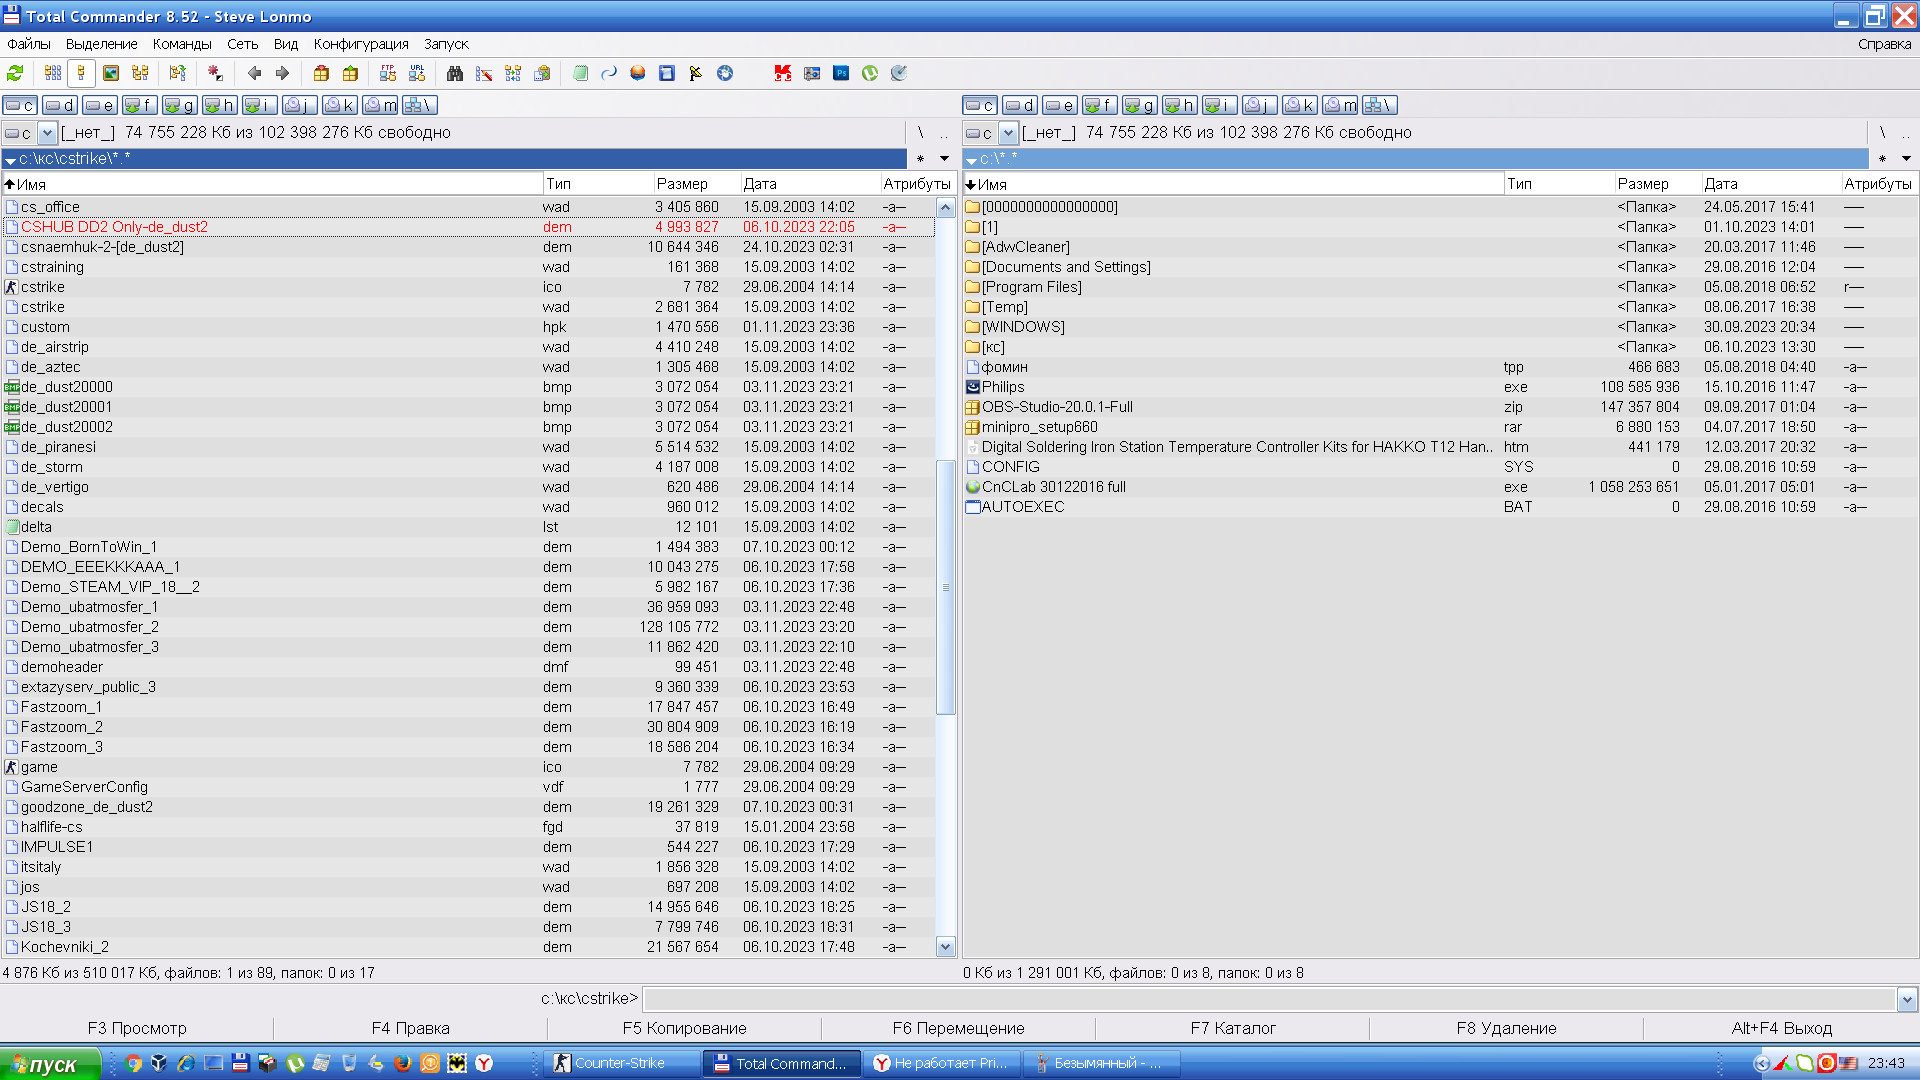
Task: Click the Reread source refresh icon
Action: coord(15,73)
